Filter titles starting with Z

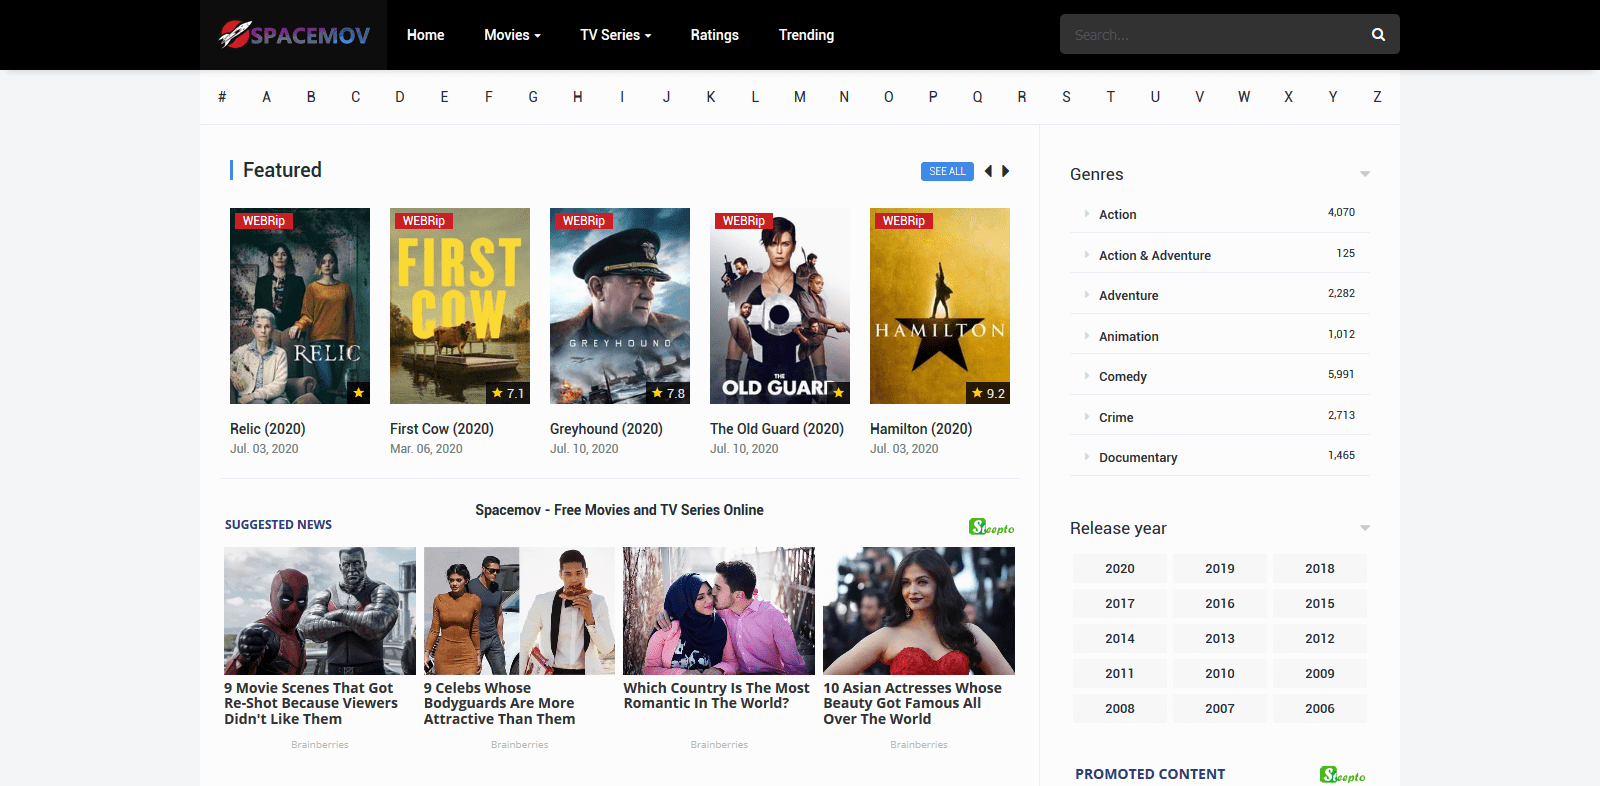[1377, 97]
